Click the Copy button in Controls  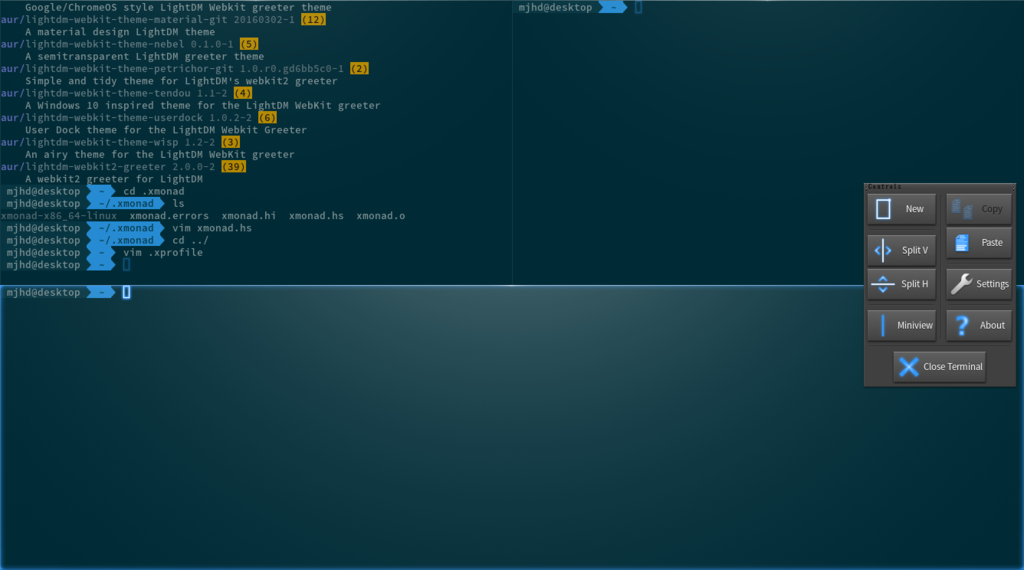click(978, 209)
